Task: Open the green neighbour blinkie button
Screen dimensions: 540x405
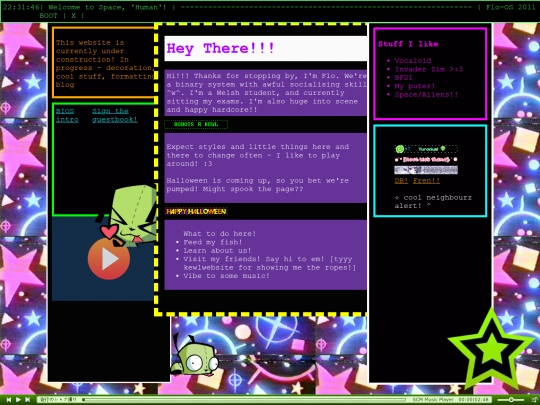Action: click(426, 149)
